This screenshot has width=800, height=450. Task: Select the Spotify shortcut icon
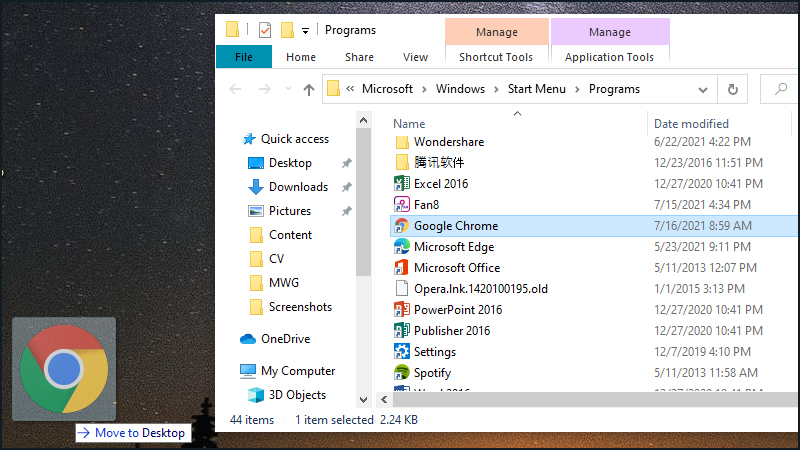click(x=402, y=373)
